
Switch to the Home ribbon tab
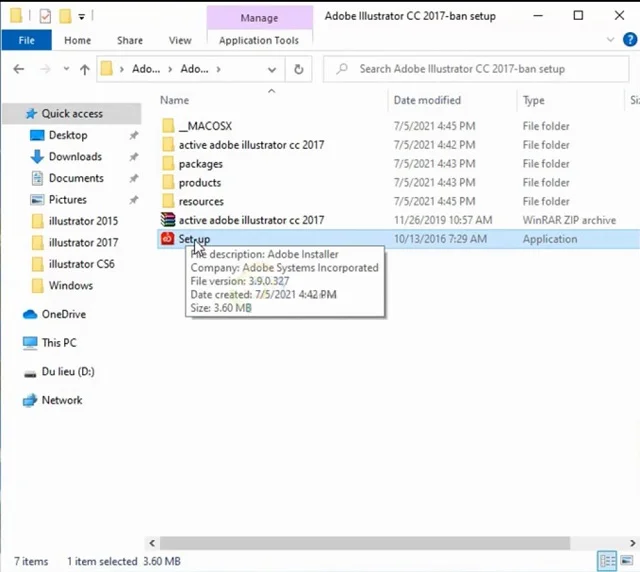point(78,40)
